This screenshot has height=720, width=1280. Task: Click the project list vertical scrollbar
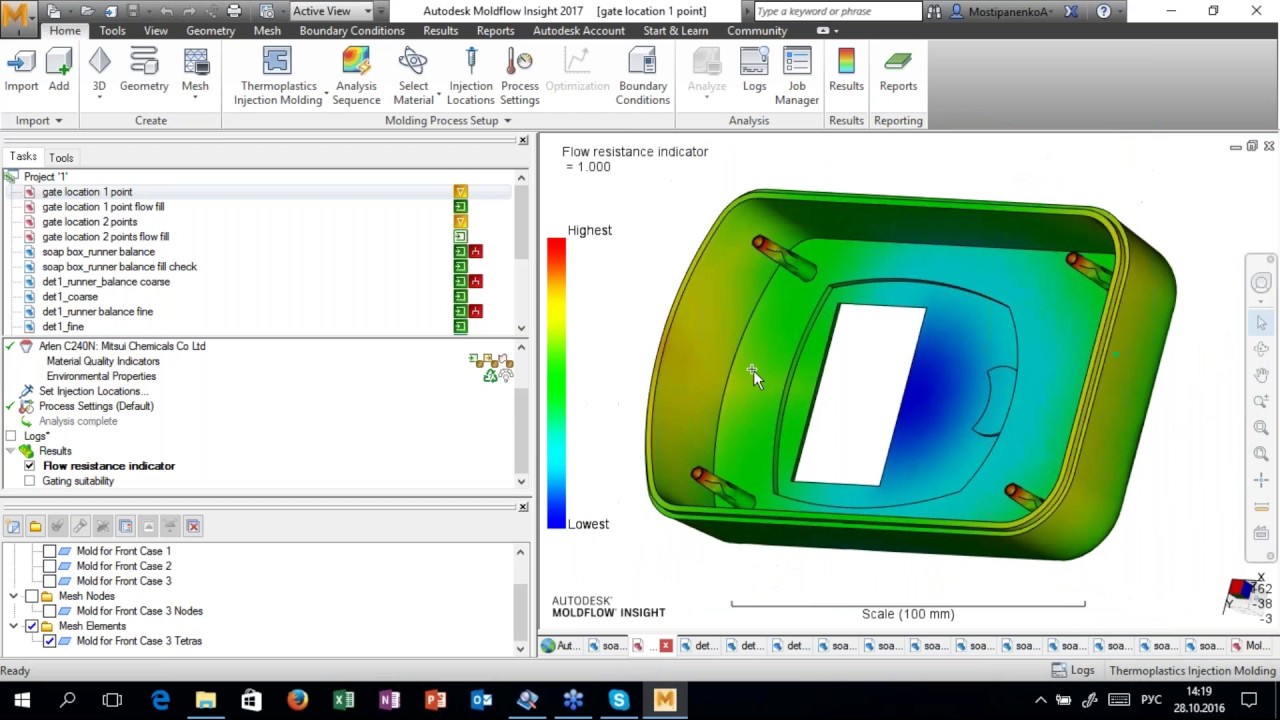click(x=521, y=252)
